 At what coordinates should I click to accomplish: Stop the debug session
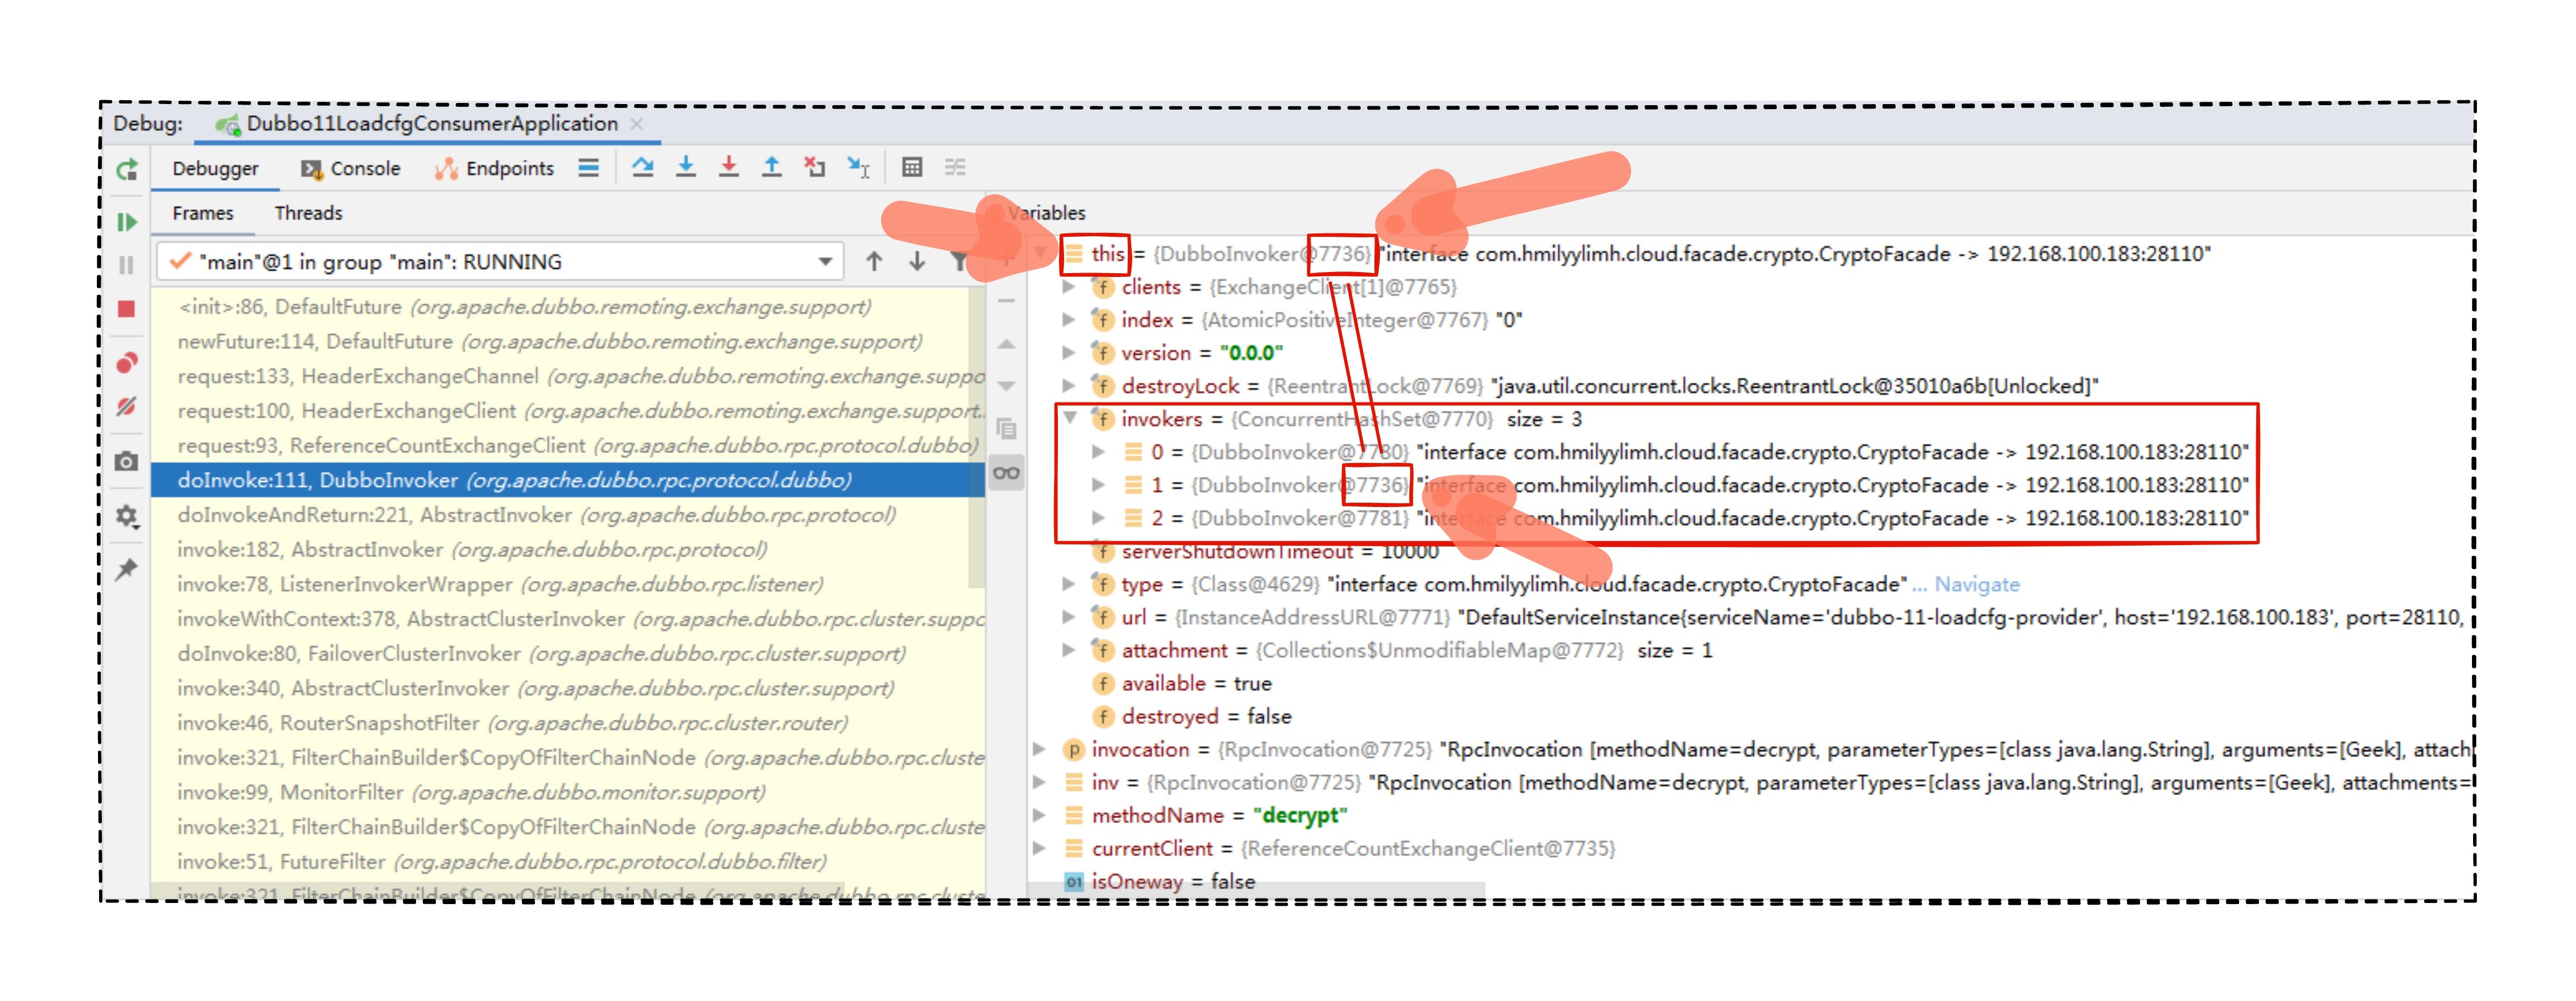coord(127,309)
